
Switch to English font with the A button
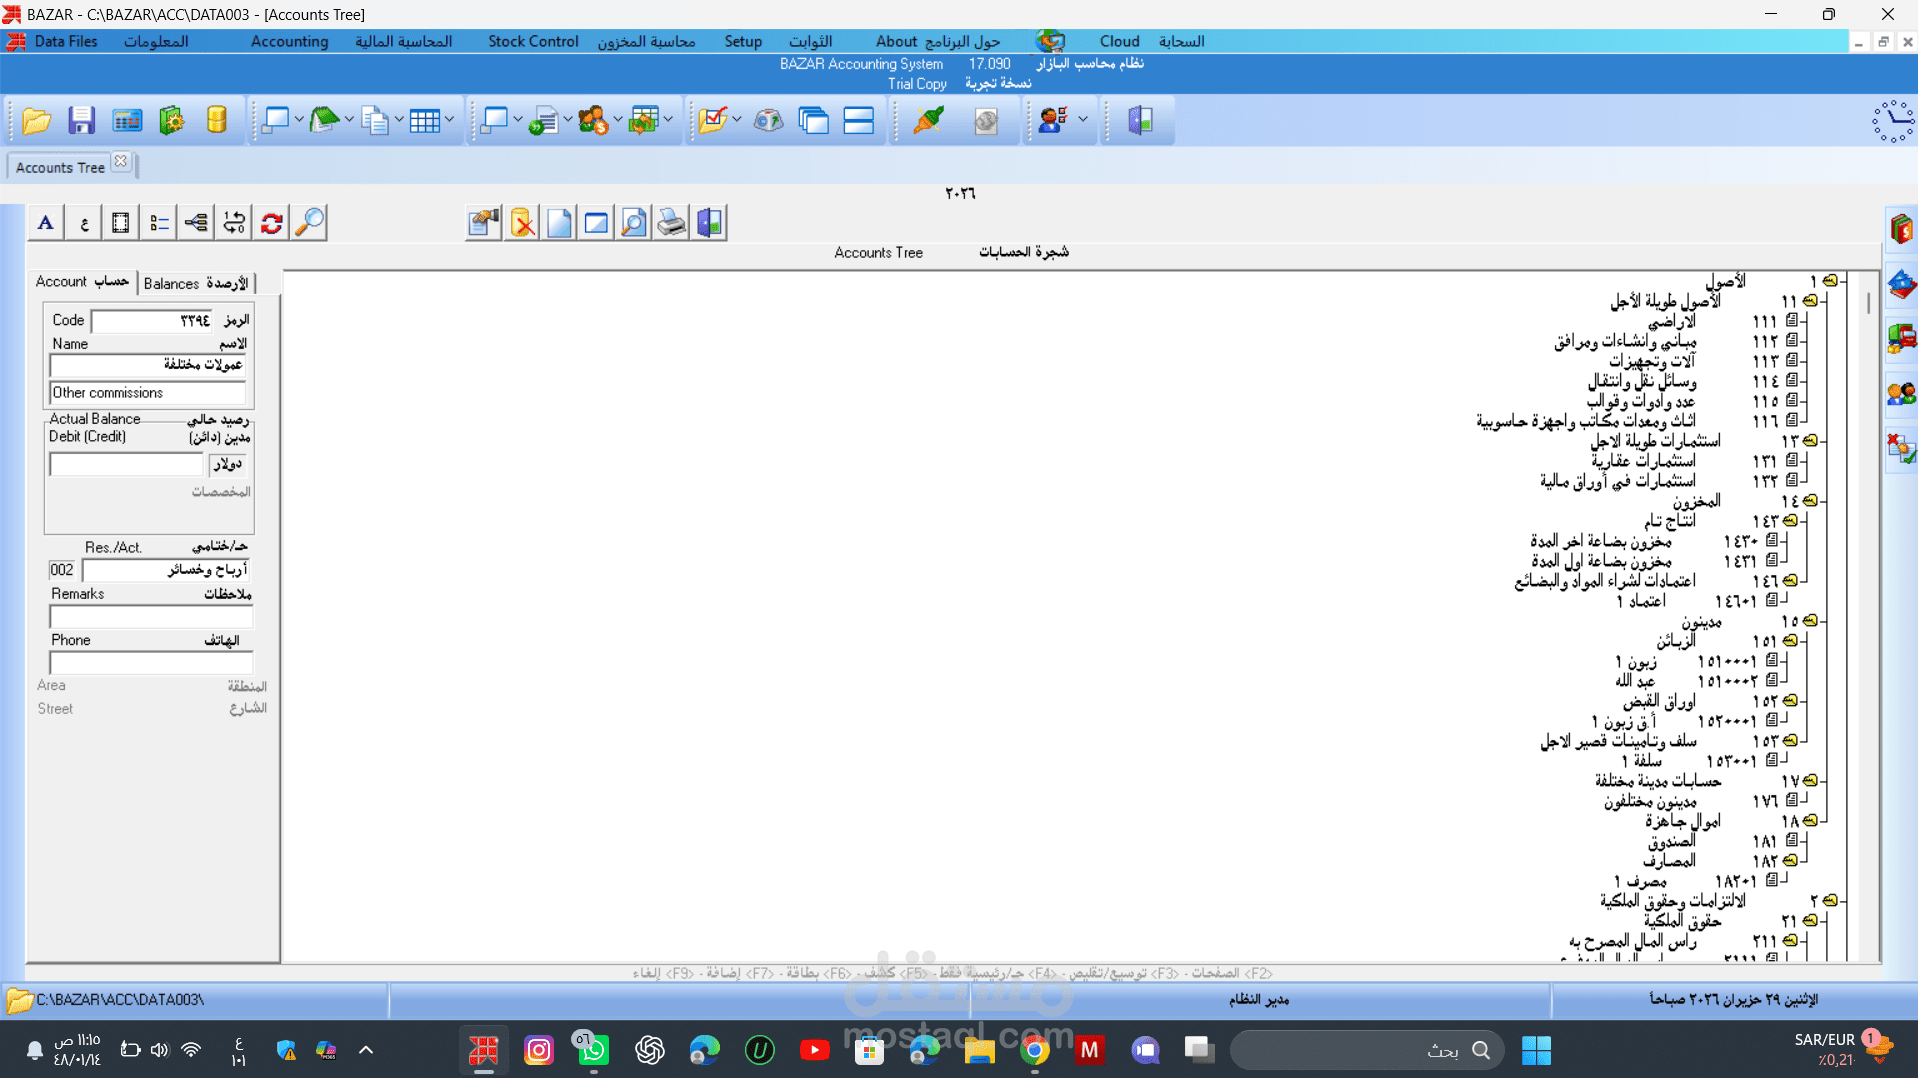click(46, 223)
